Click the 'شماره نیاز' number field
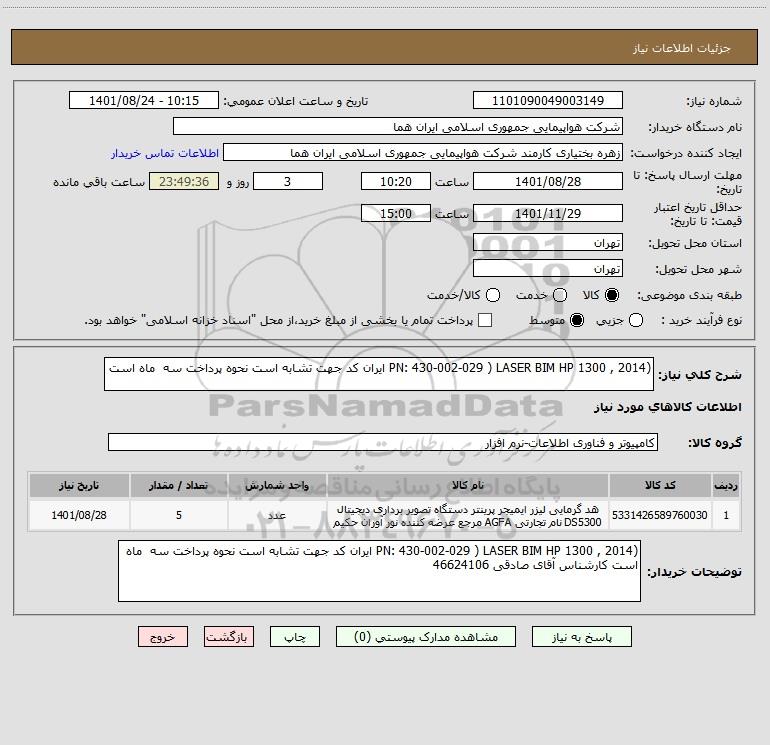 [x=547, y=101]
